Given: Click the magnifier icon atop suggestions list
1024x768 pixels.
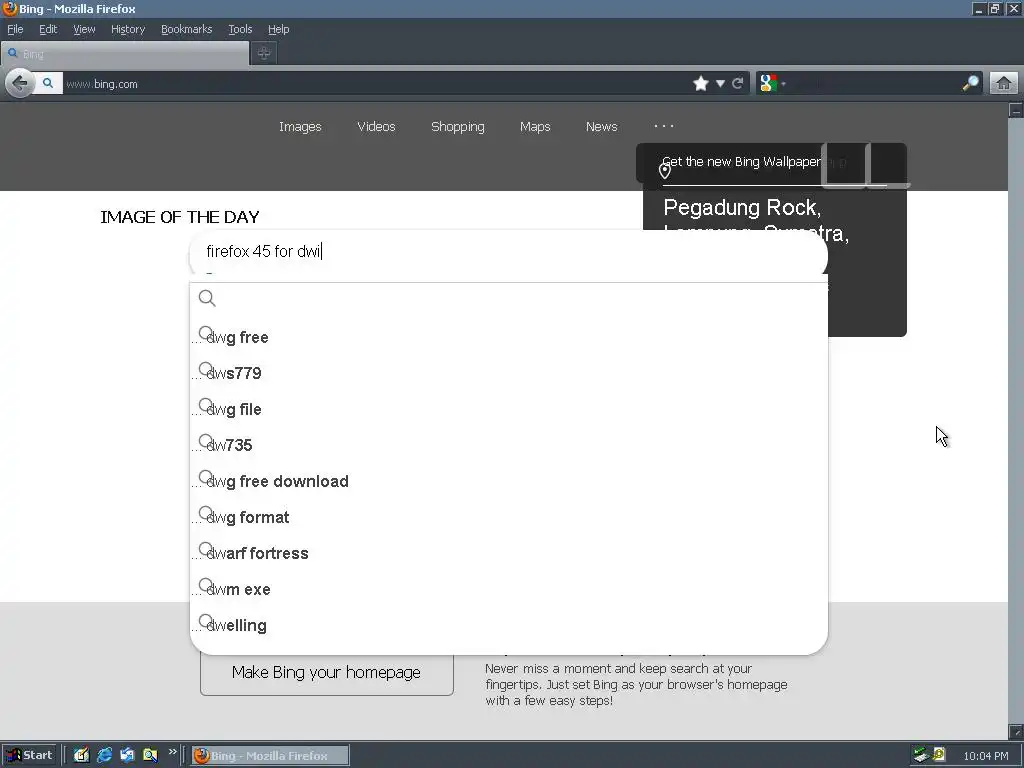Looking at the screenshot, I should (207, 298).
